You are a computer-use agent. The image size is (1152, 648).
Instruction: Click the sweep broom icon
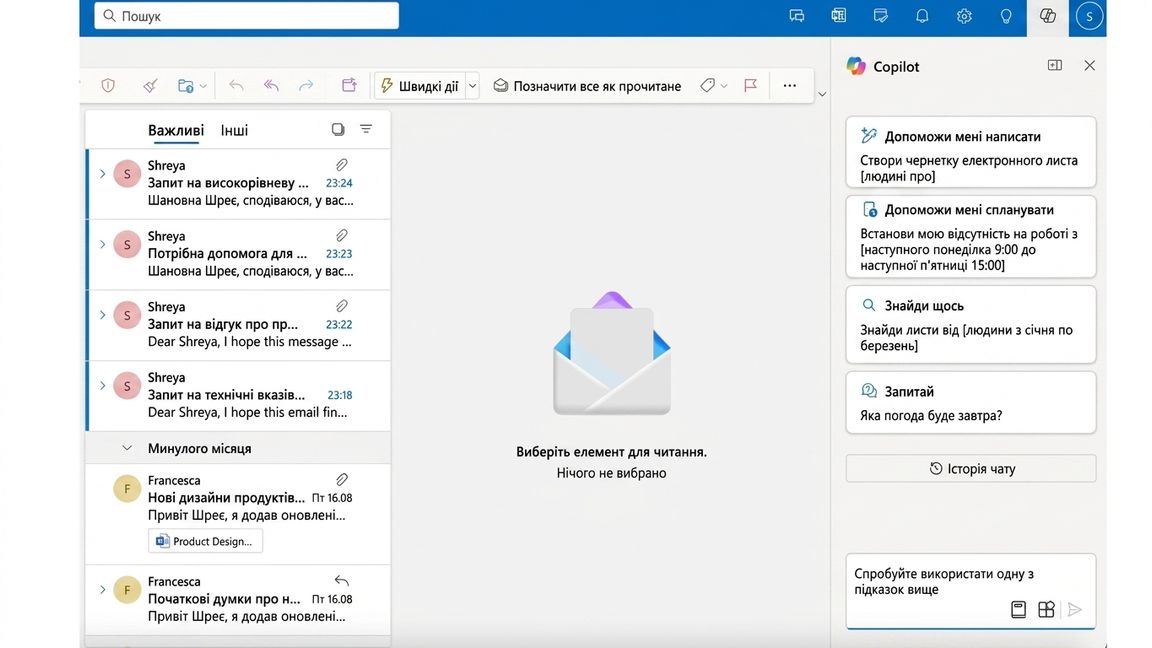151,85
